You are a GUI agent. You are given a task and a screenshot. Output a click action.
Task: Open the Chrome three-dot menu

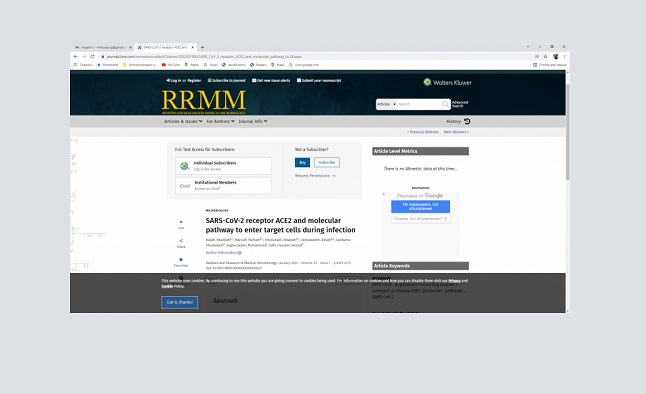(565, 56)
